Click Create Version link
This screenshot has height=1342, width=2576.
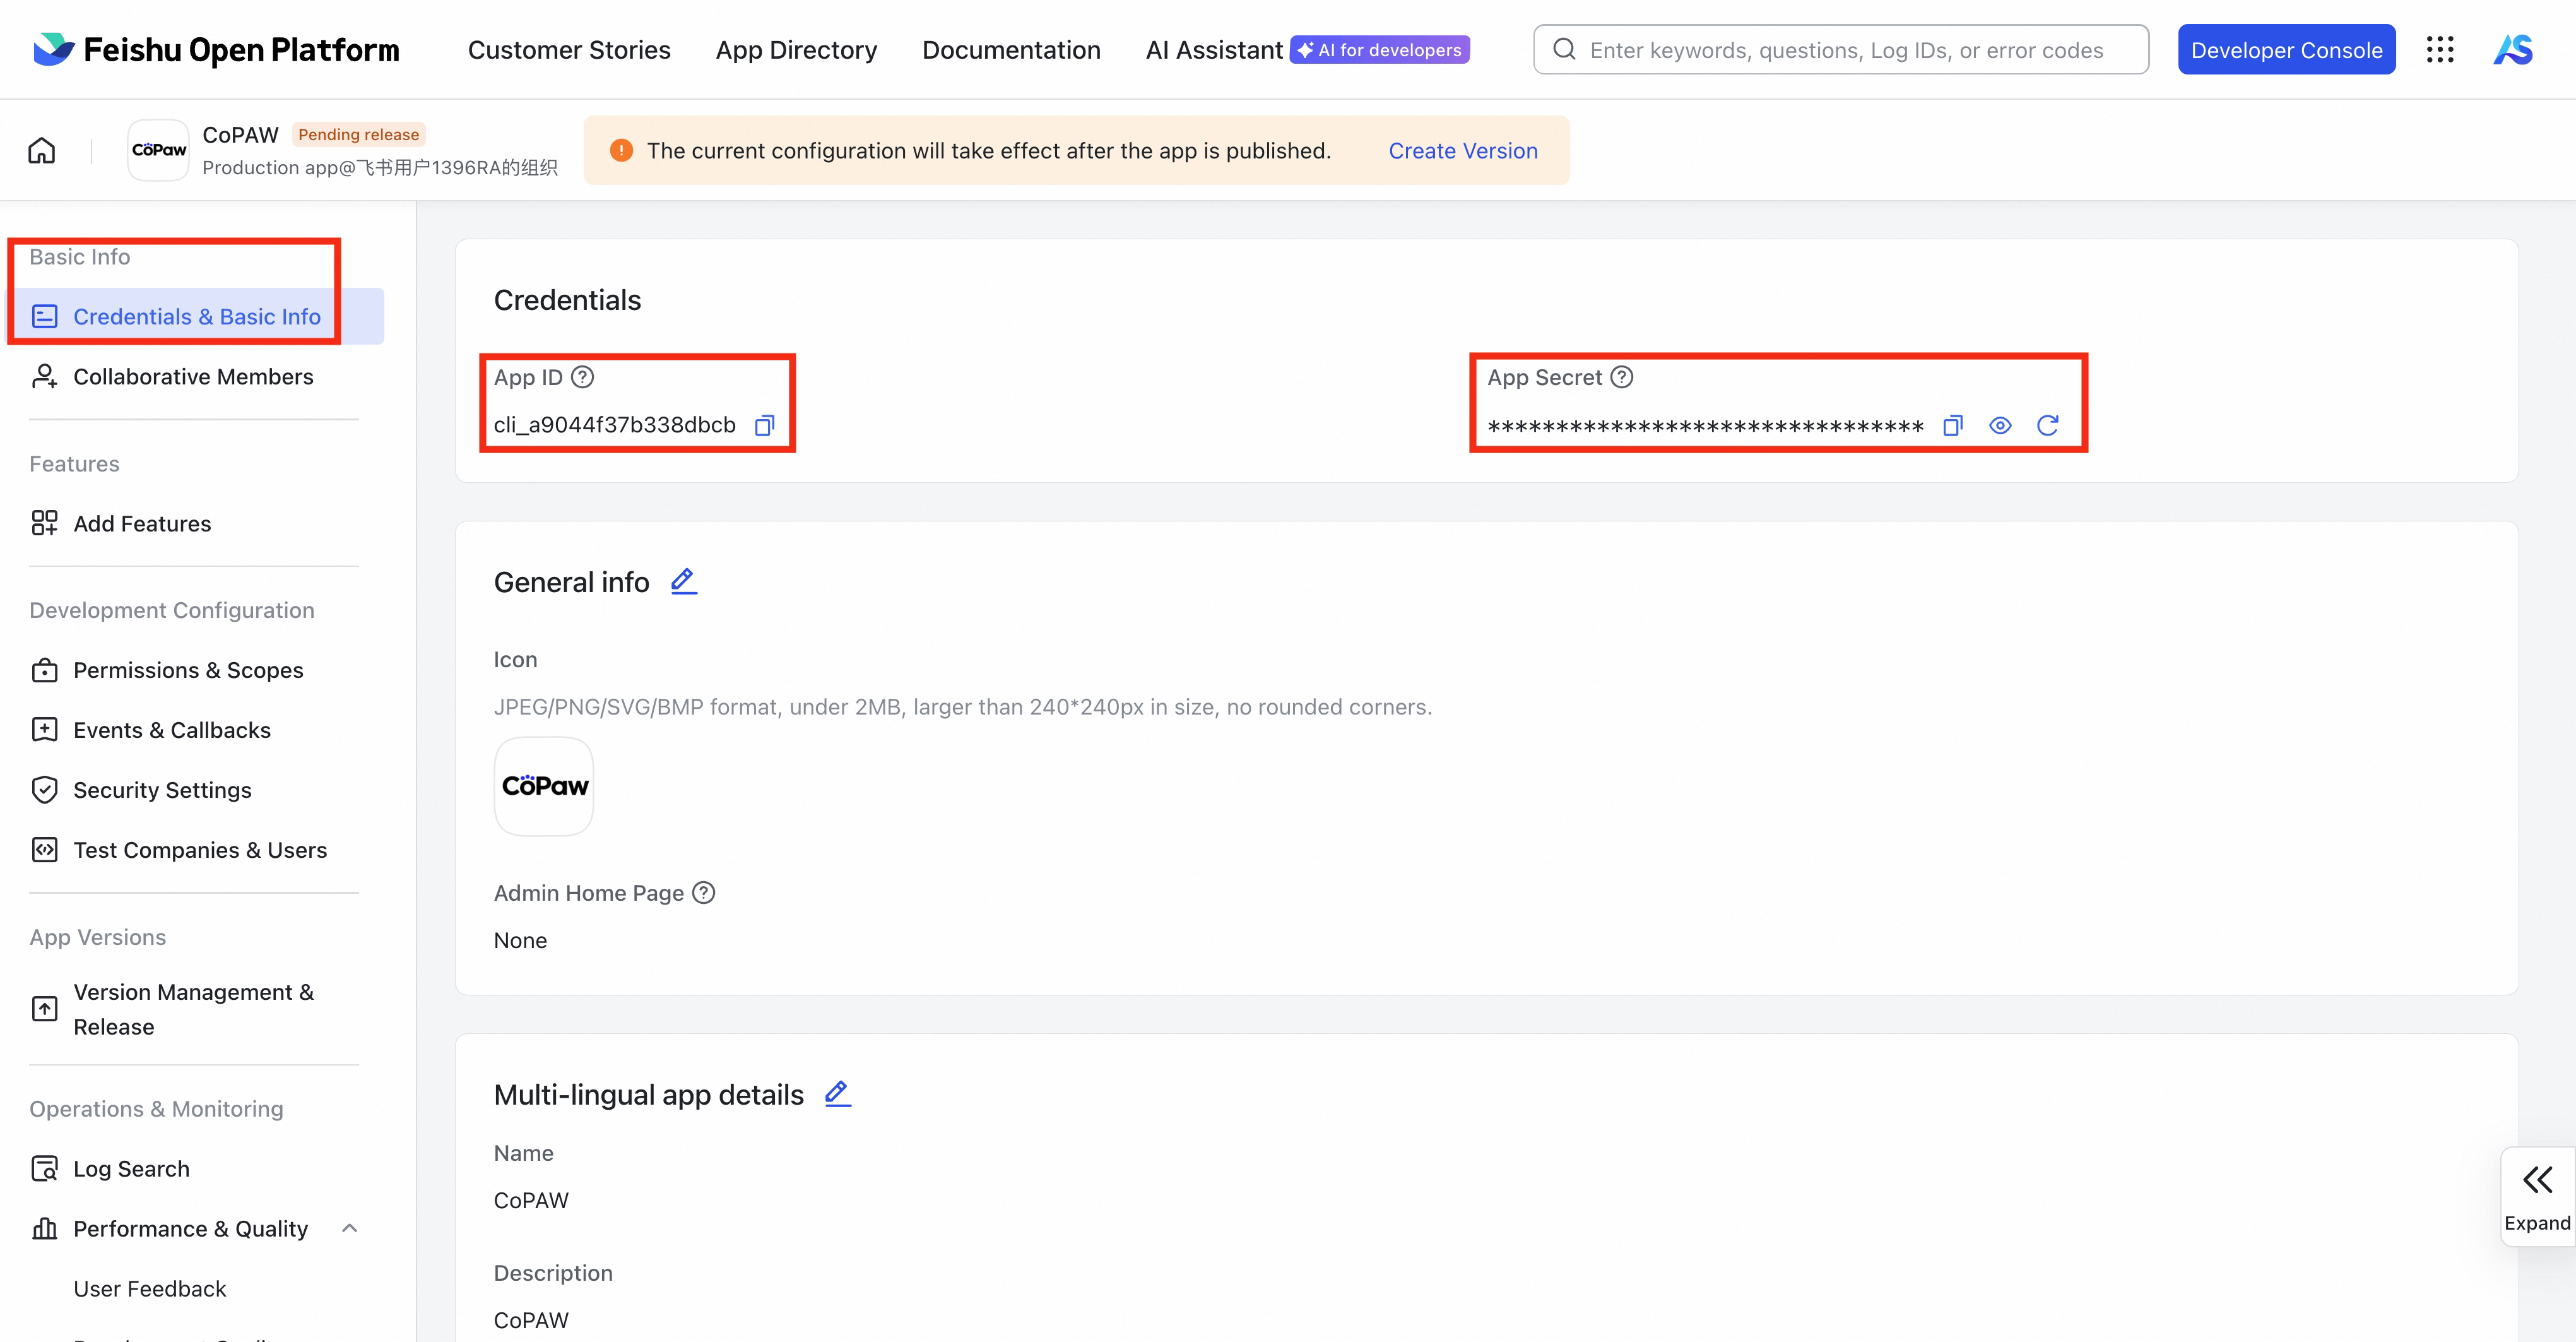coord(1462,150)
